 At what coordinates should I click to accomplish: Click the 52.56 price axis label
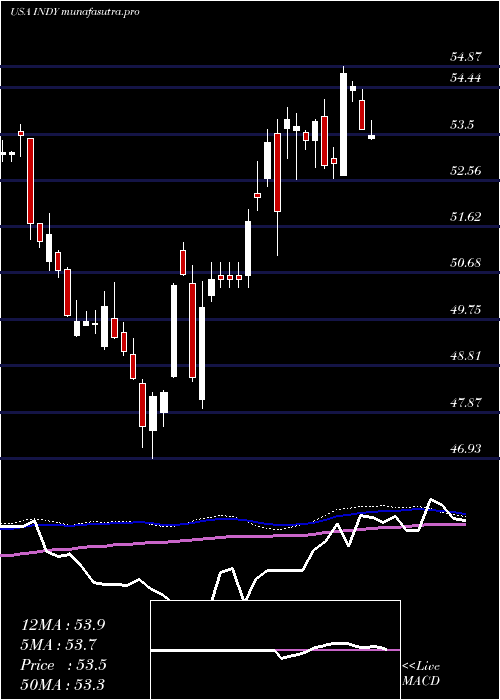[x=466, y=171]
